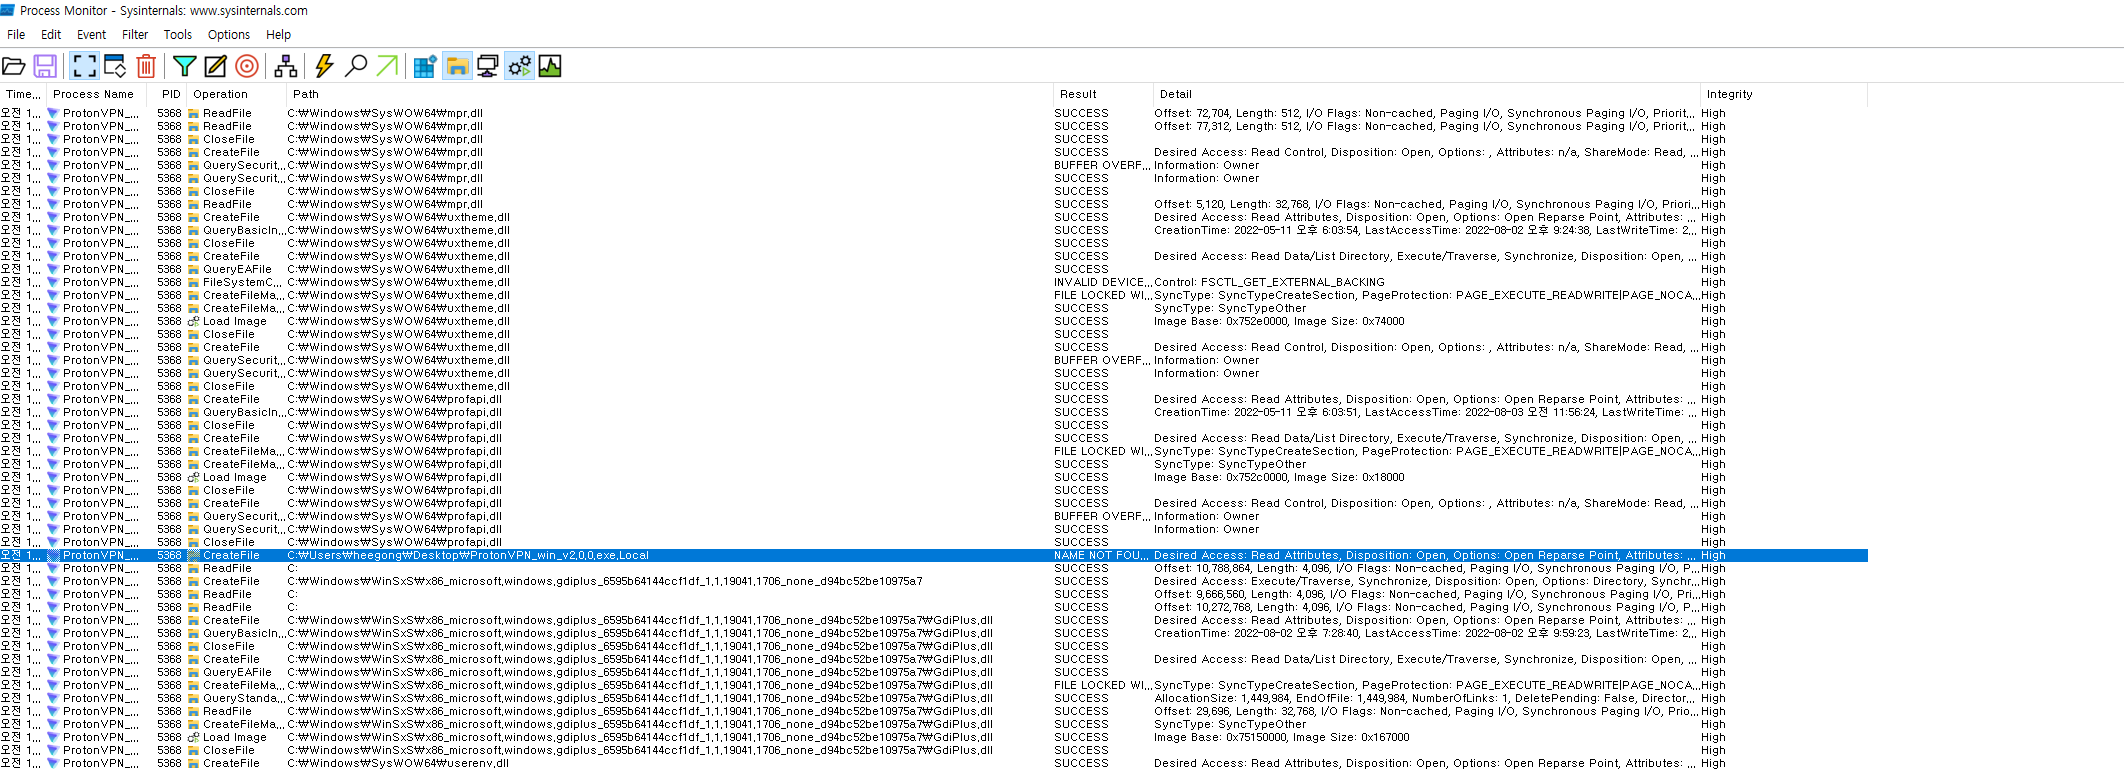Click the Operation column header

coord(220,94)
